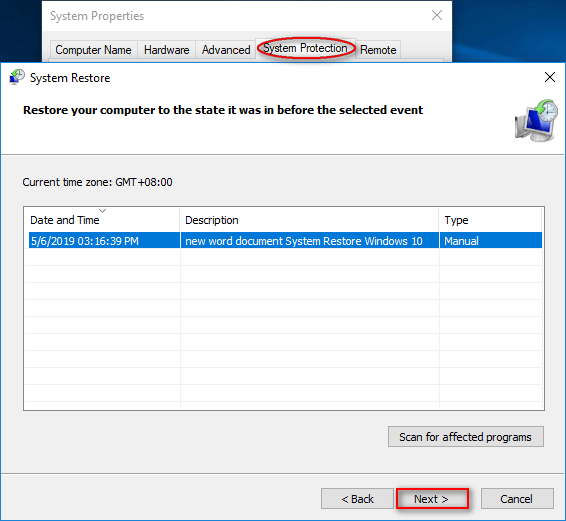The width and height of the screenshot is (566, 521).
Task: Close the System Restore dialog
Action: tap(550, 77)
